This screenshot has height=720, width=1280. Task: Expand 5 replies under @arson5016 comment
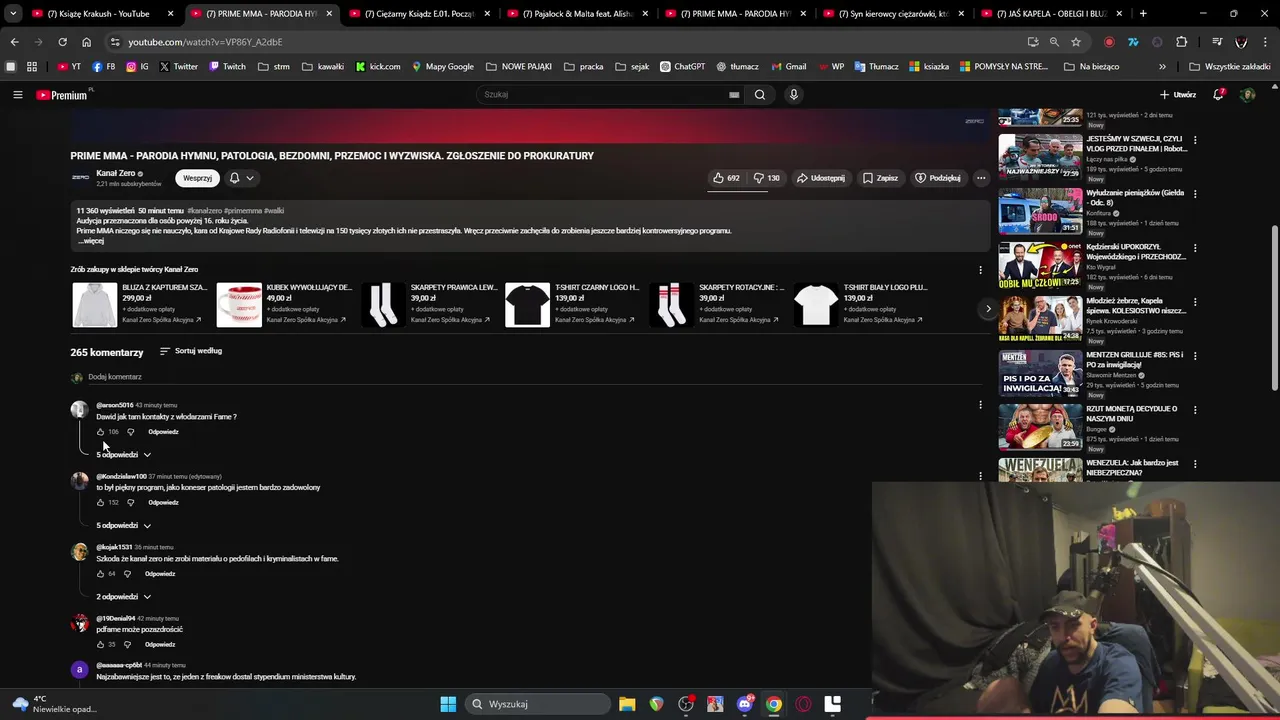coord(123,455)
